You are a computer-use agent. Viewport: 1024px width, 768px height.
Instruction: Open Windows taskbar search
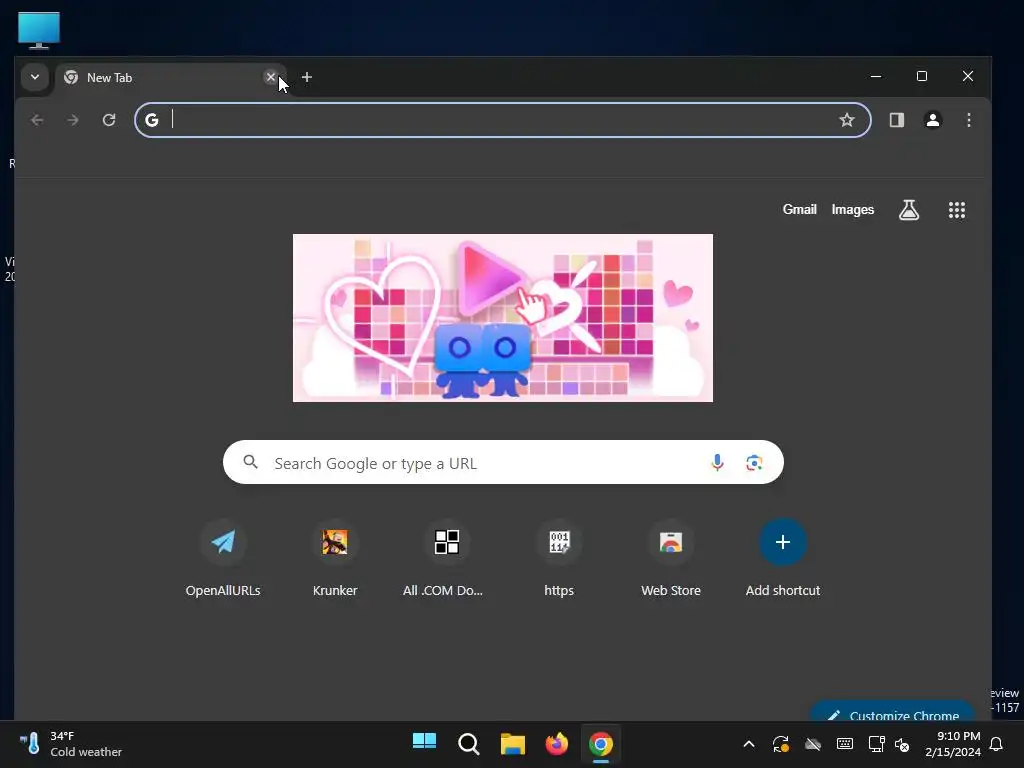(x=468, y=743)
